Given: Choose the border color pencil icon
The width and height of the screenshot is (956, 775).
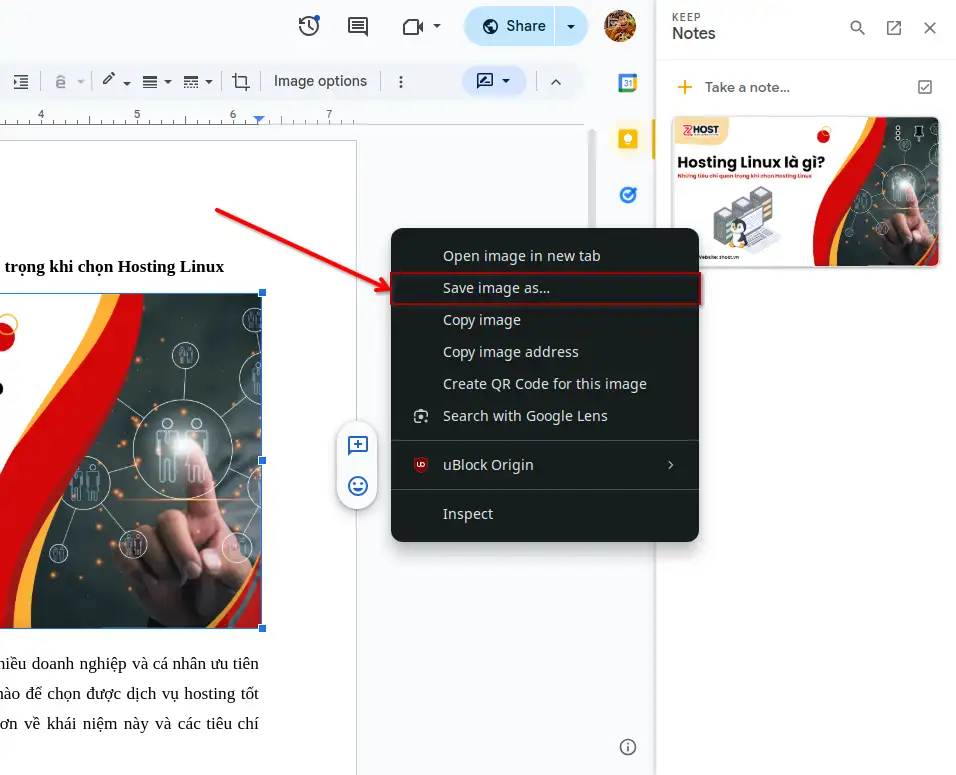Looking at the screenshot, I should [x=109, y=80].
